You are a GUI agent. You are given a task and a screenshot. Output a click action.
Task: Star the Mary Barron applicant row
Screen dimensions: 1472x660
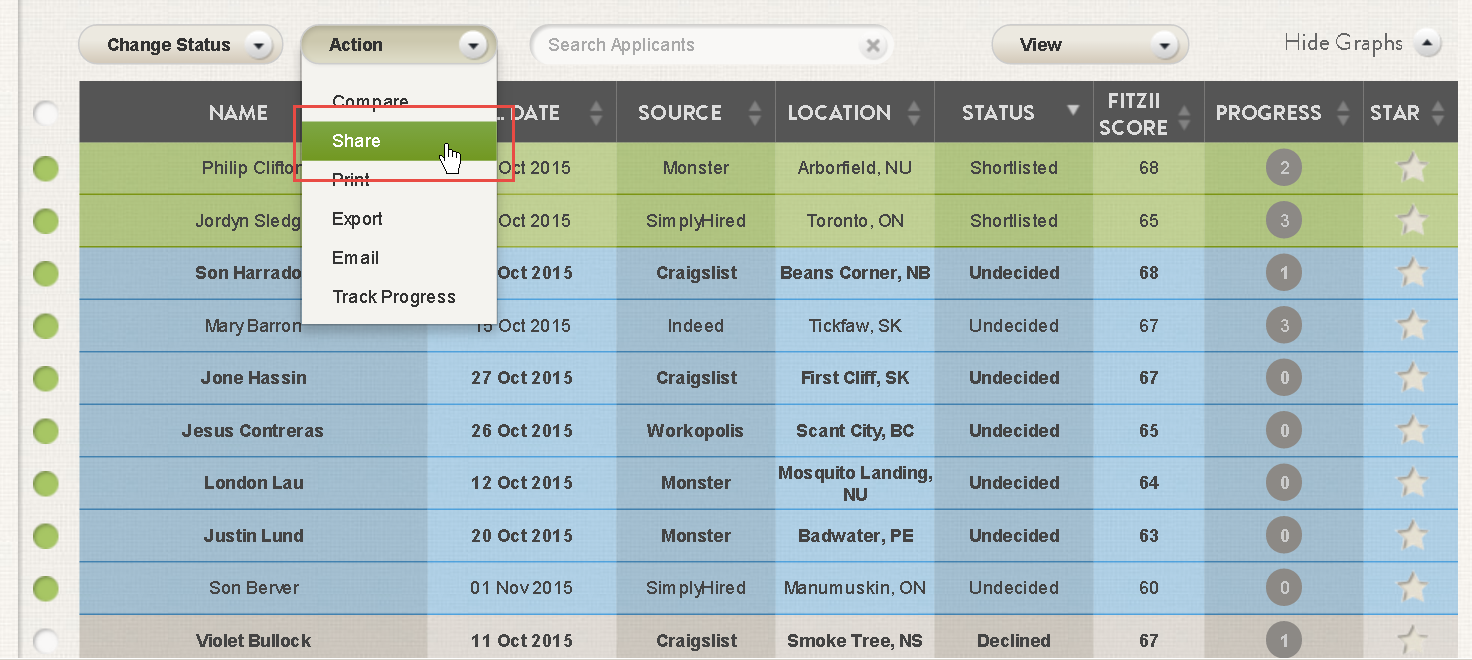tap(1412, 326)
